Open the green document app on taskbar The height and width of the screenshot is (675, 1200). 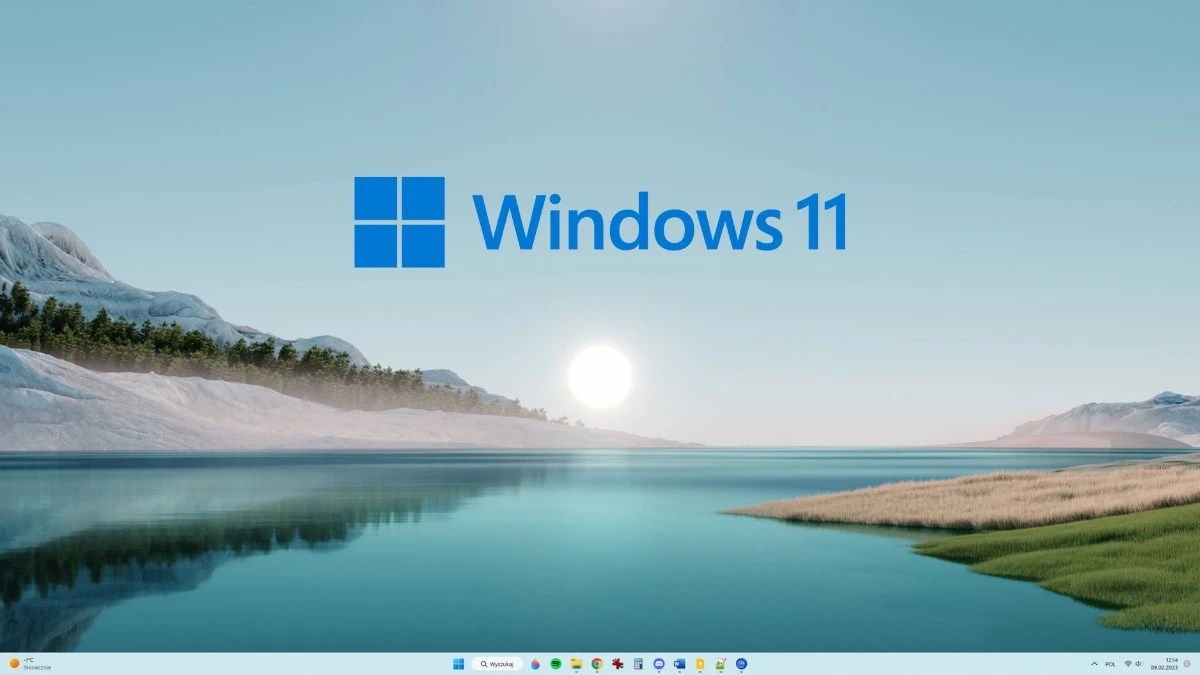pos(719,663)
